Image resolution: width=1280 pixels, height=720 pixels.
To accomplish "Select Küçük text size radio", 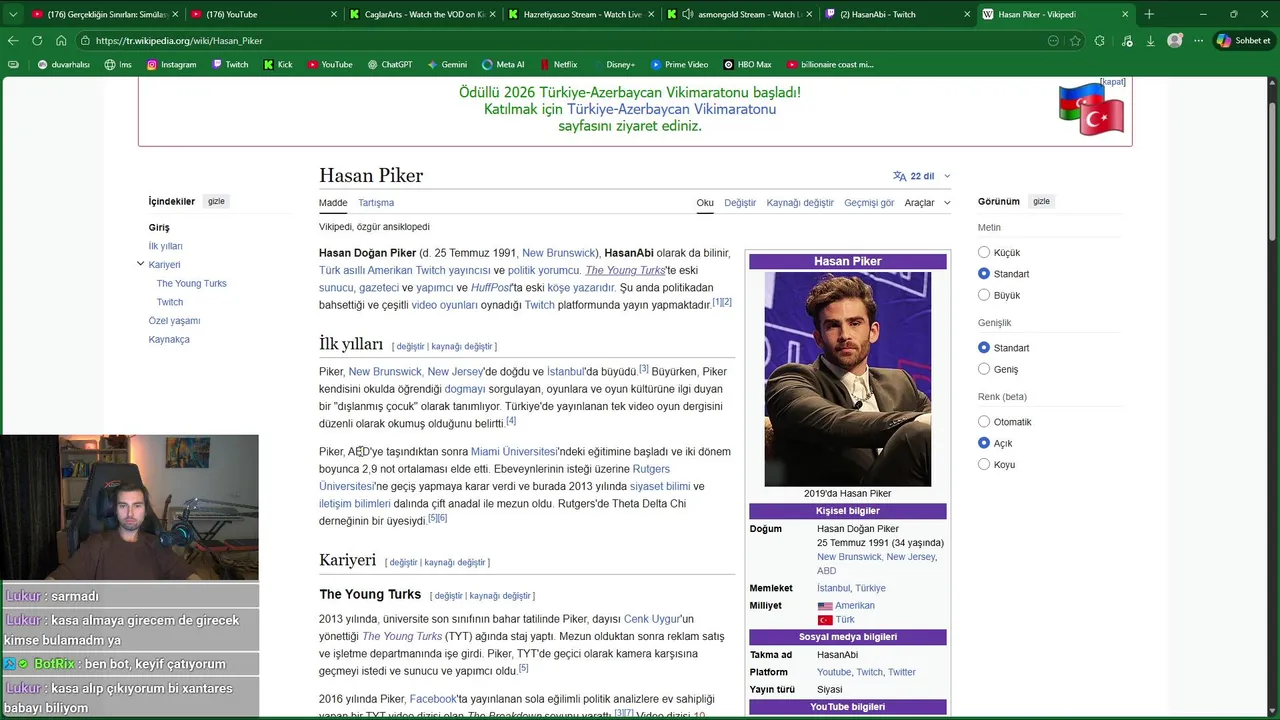I will tap(984, 253).
